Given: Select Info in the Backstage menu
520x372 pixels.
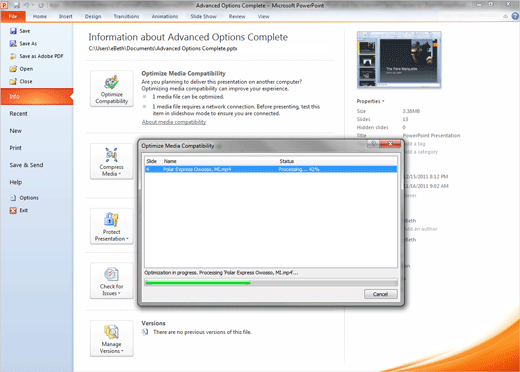Looking at the screenshot, I should pyautogui.click(x=37, y=97).
